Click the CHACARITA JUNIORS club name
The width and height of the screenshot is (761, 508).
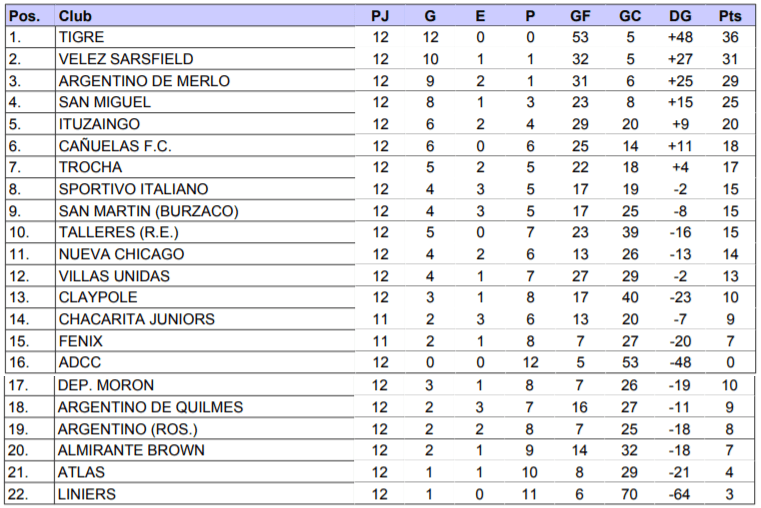[136, 319]
